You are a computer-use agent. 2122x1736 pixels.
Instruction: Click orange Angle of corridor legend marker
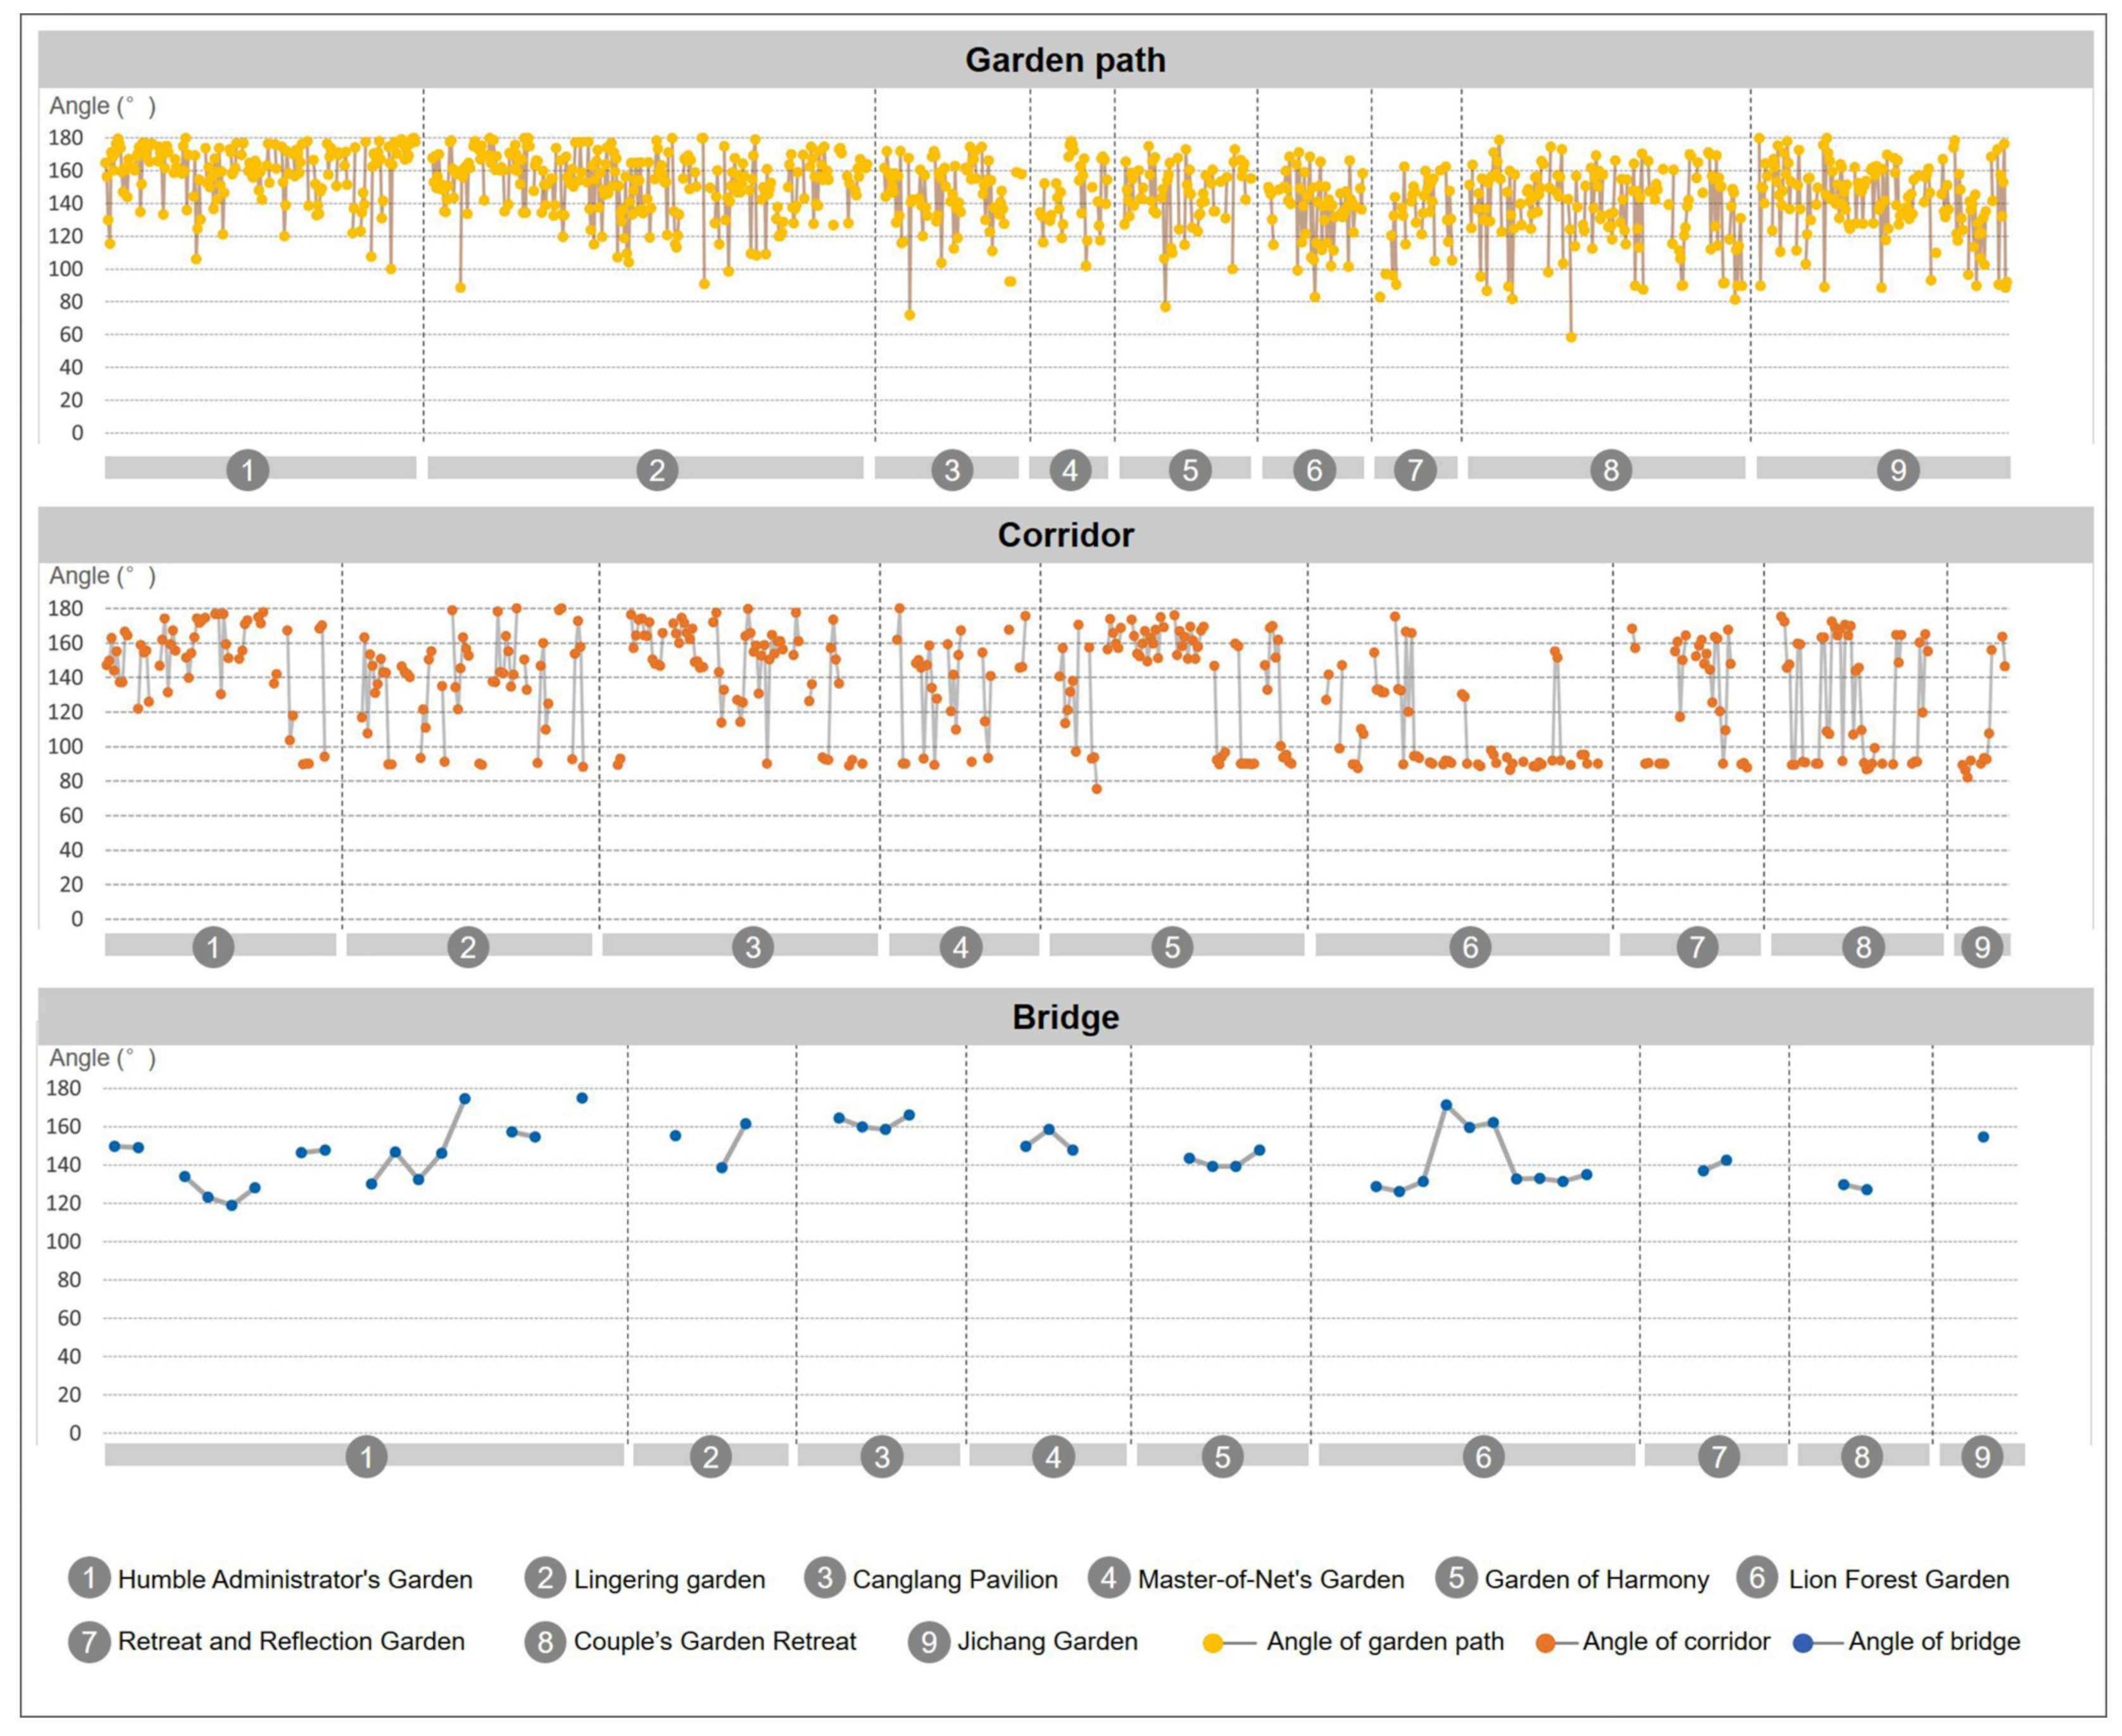(x=1545, y=1643)
